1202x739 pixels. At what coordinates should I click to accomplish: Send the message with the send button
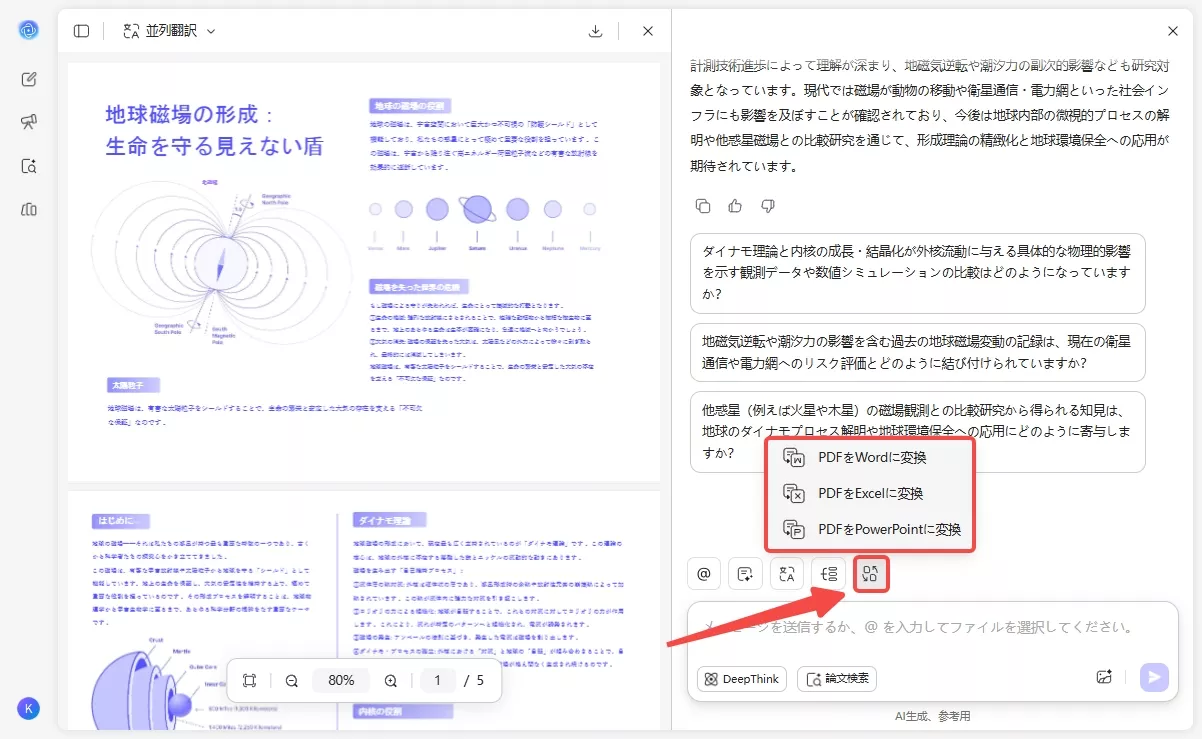click(x=1154, y=677)
